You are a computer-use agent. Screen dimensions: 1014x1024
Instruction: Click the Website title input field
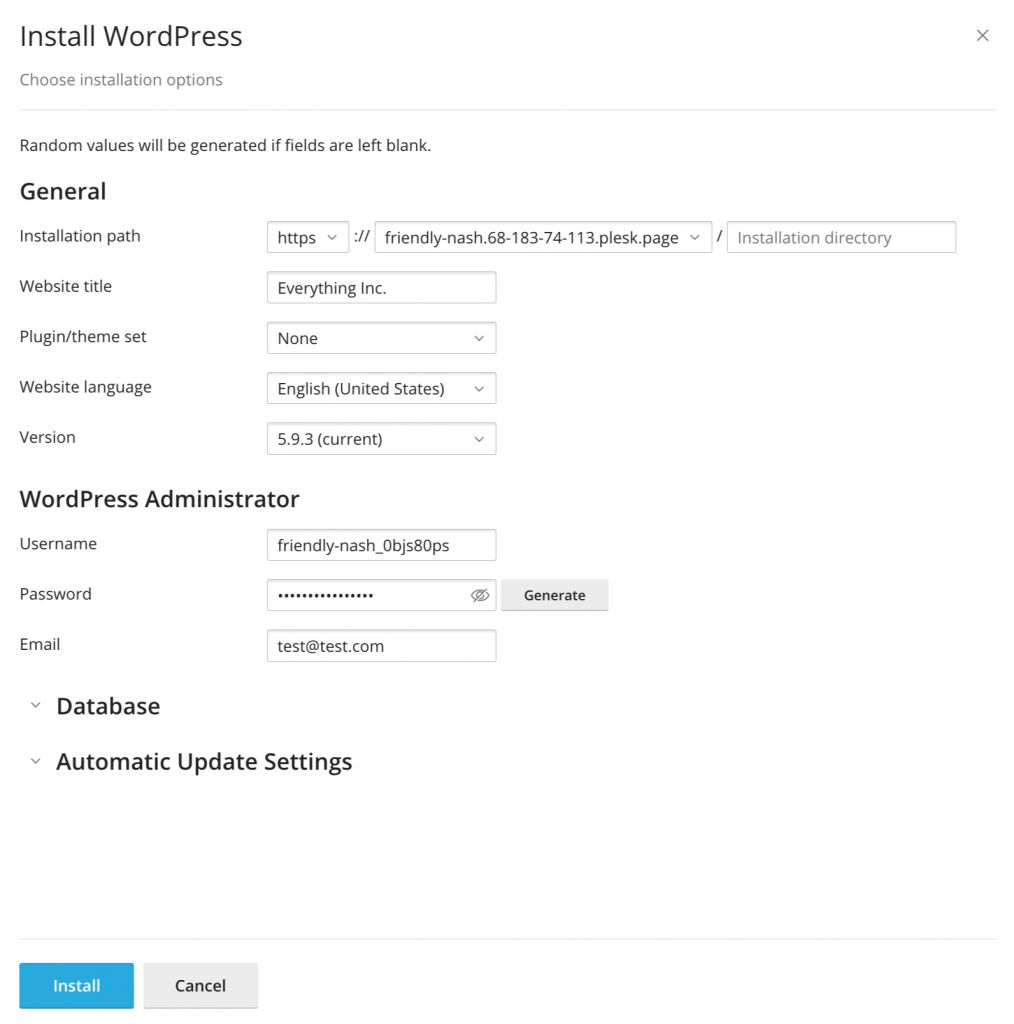click(x=381, y=287)
